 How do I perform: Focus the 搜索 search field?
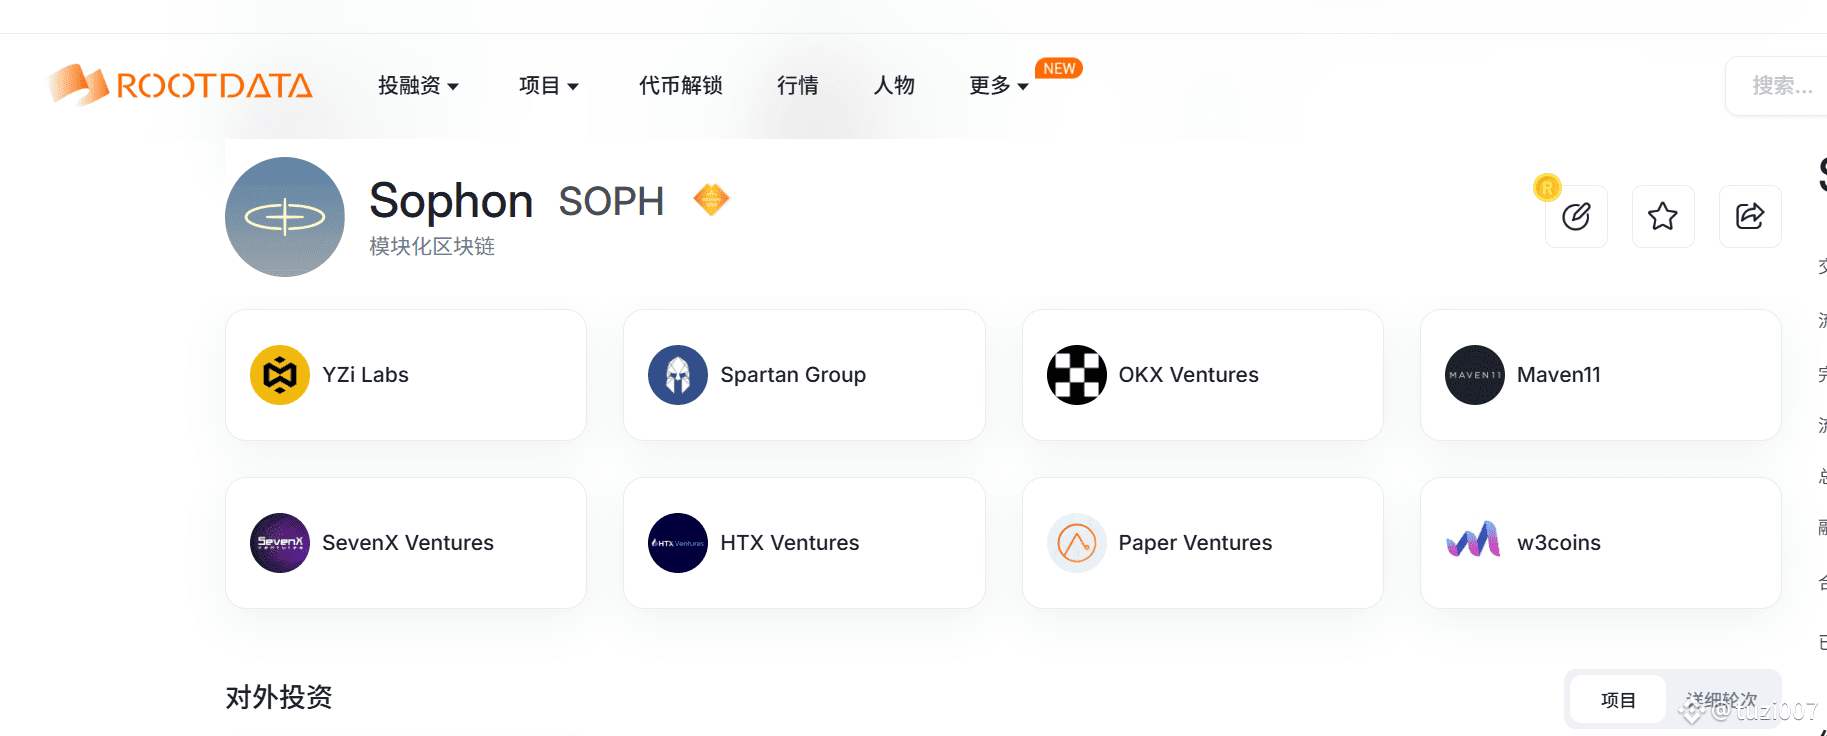pyautogui.click(x=1777, y=86)
